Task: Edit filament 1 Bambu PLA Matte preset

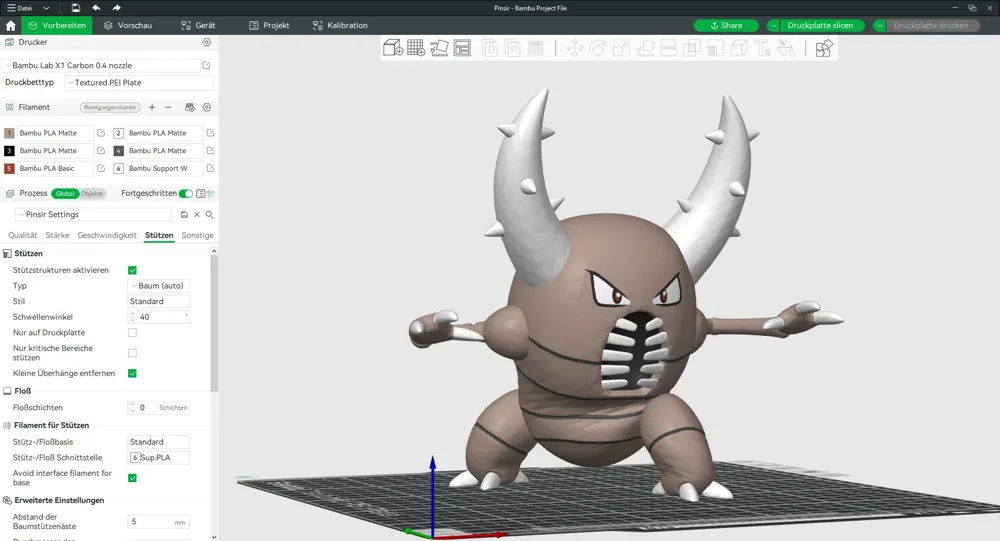Action: [x=101, y=133]
